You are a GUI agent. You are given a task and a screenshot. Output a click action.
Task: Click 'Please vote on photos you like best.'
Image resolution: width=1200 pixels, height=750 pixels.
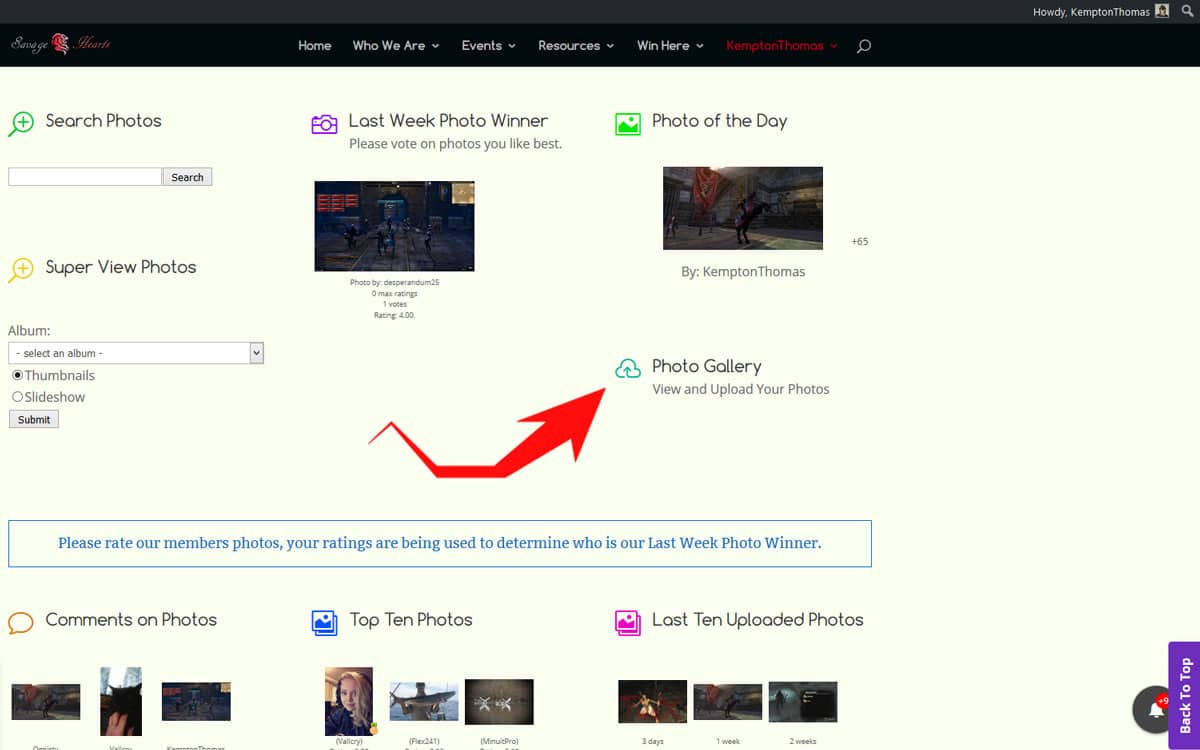[456, 144]
